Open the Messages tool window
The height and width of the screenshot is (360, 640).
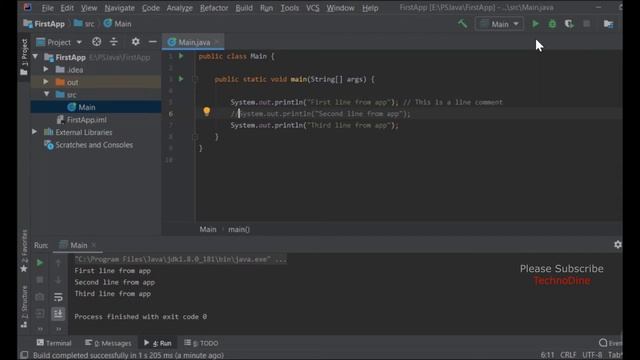108,343
